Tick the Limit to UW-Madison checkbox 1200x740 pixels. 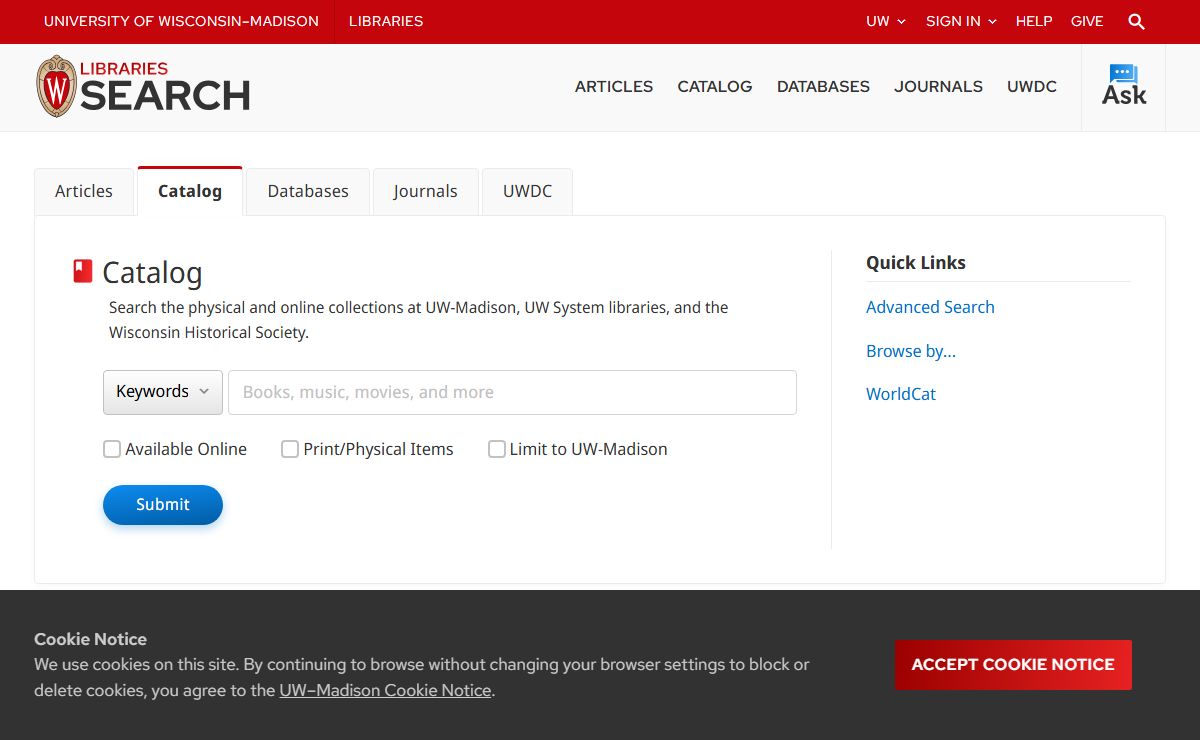coord(496,449)
